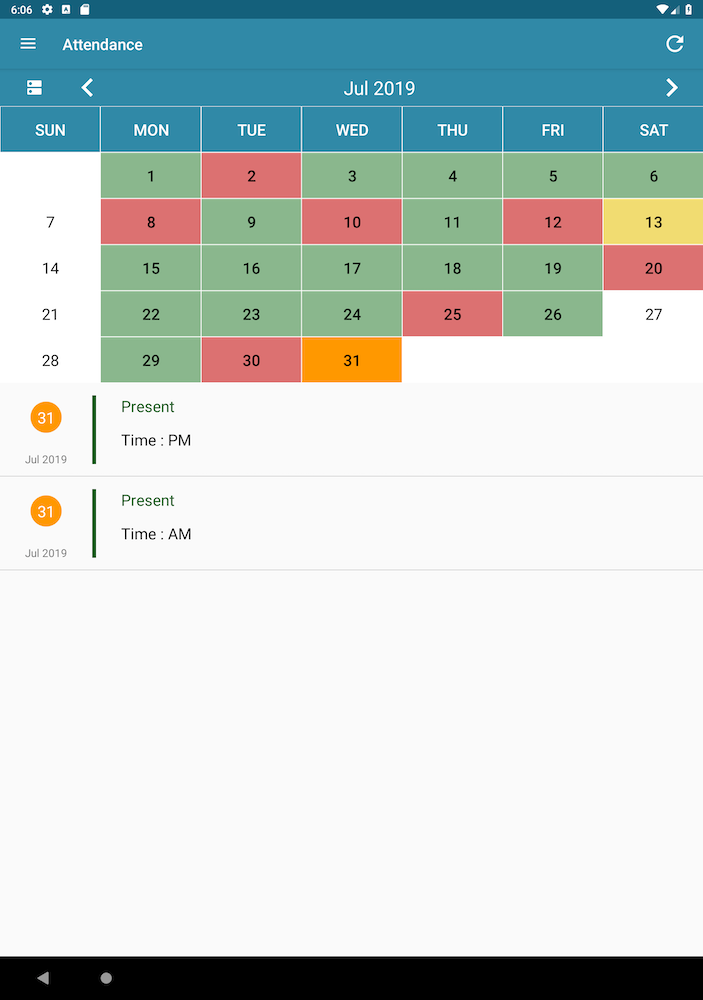Screen dimensions: 703x1000
Task: Go to next month
Action: [672, 88]
